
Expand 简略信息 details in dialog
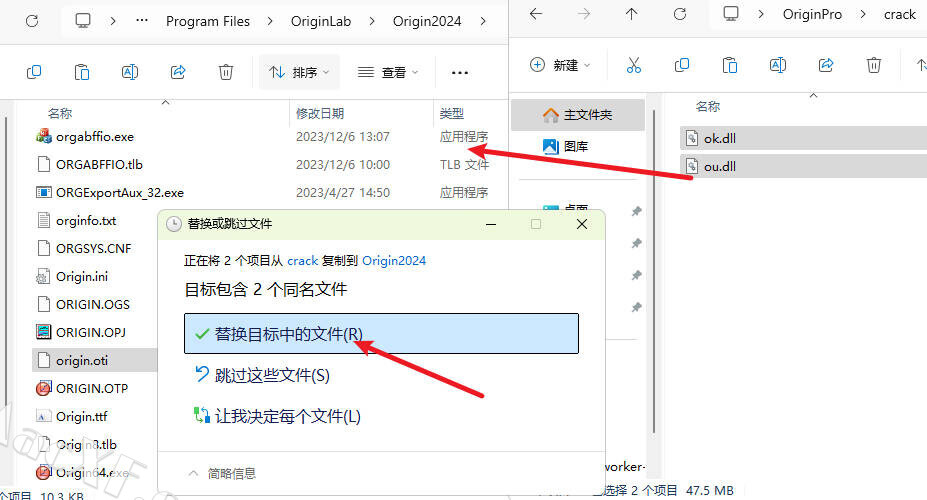tap(222, 473)
